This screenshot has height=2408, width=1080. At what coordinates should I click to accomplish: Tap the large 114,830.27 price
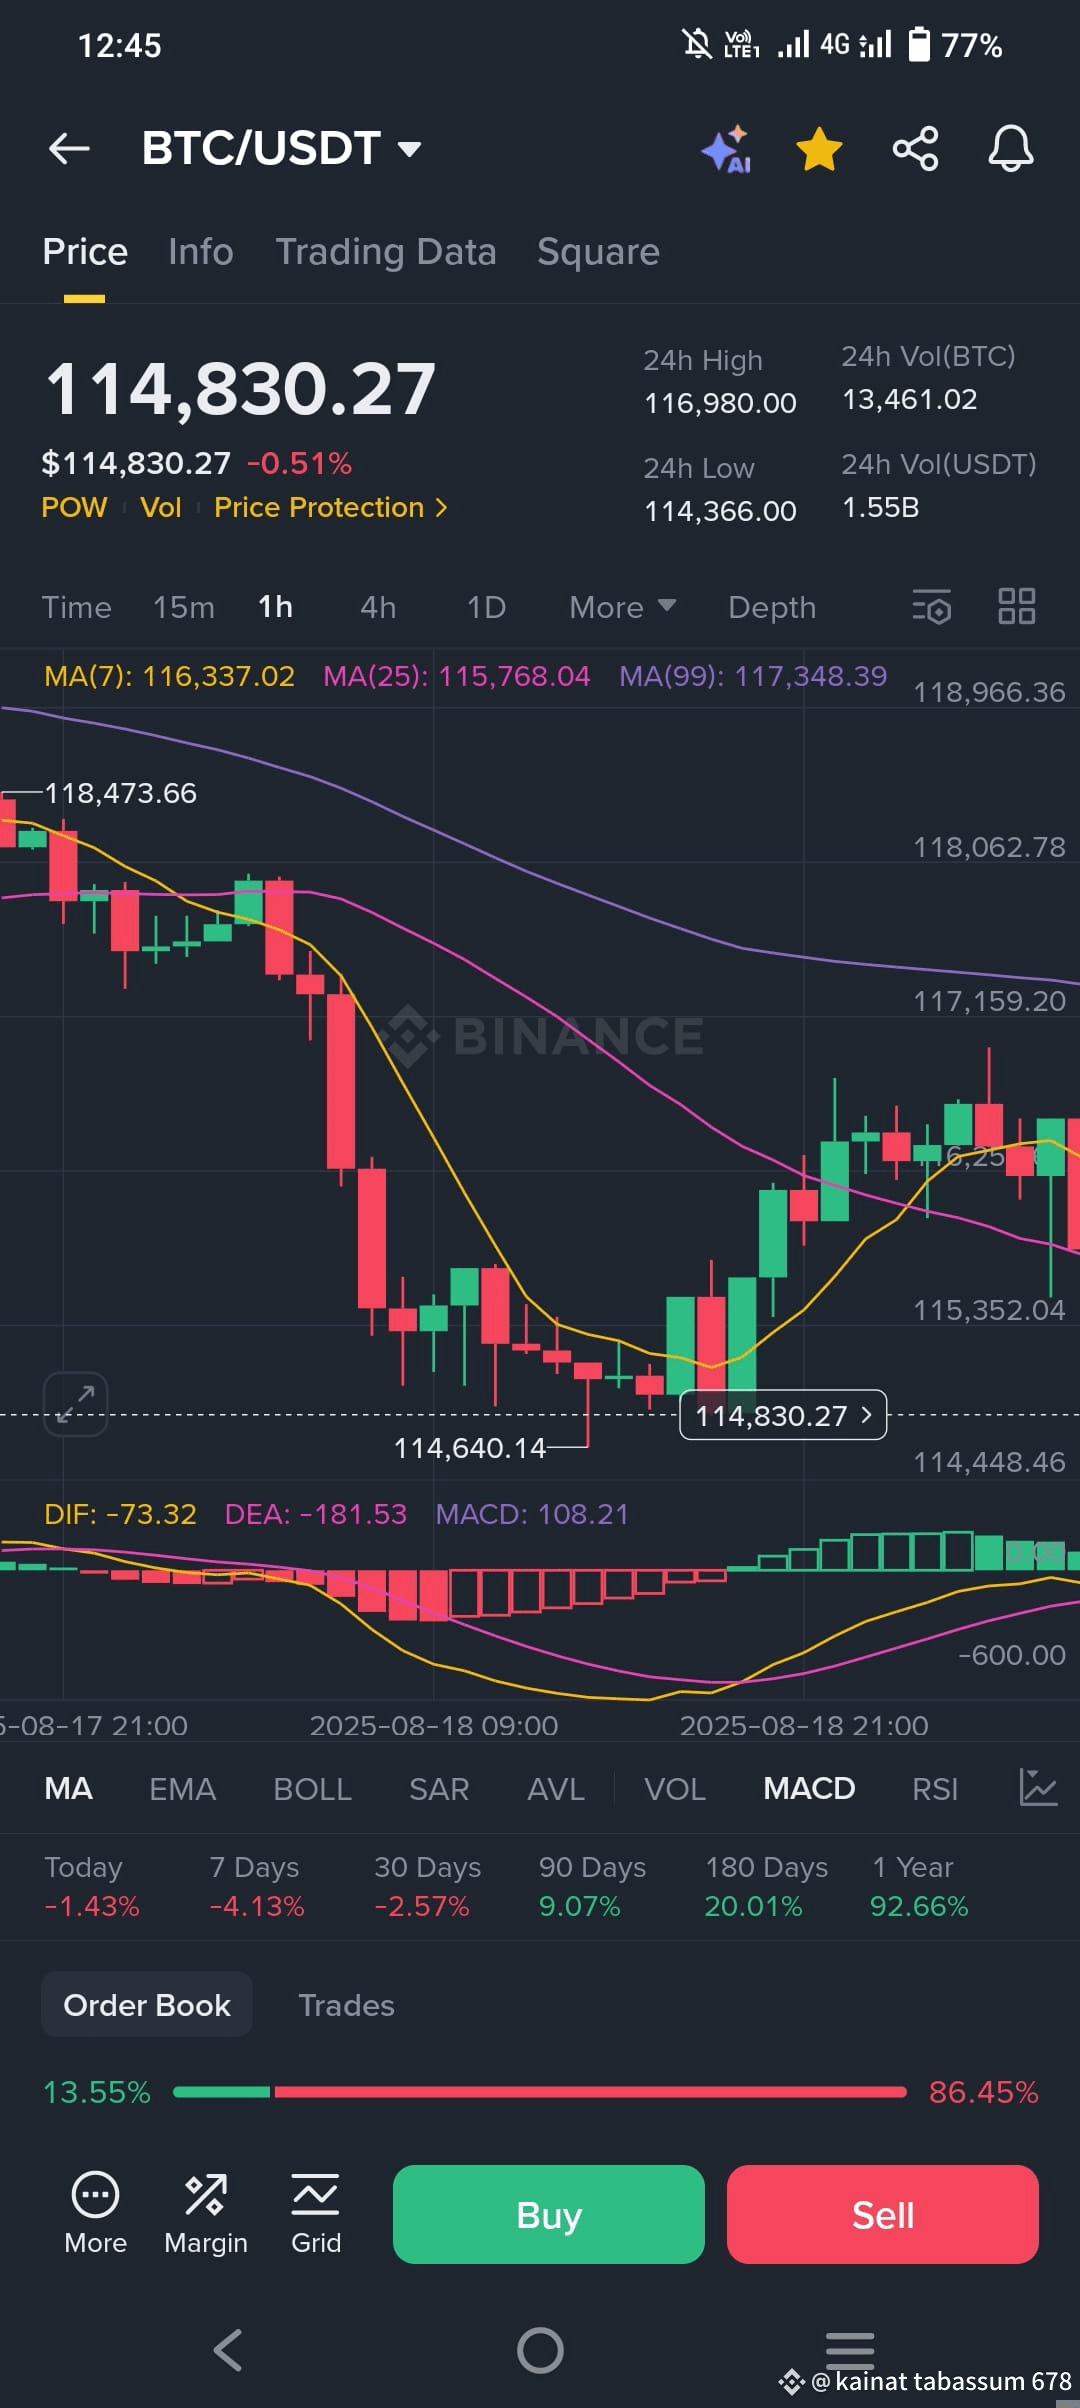[241, 388]
